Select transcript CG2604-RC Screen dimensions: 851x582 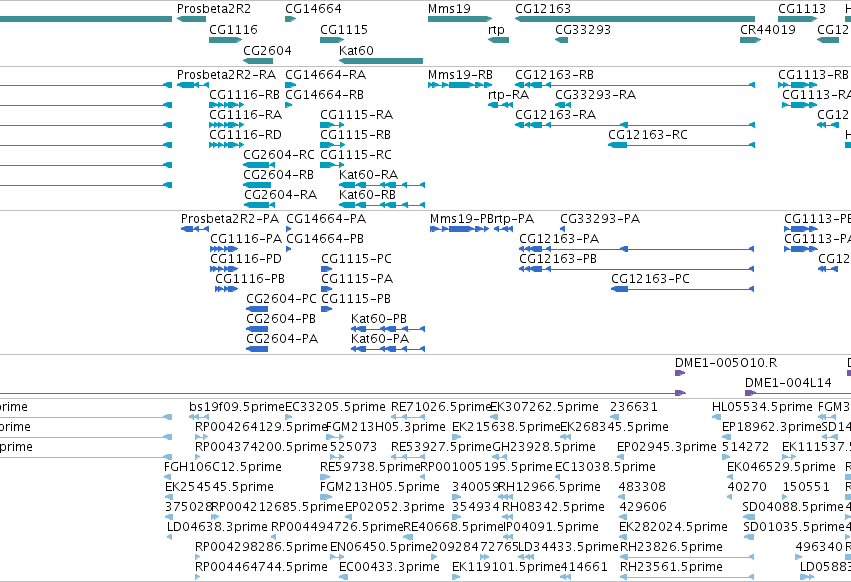tap(279, 155)
